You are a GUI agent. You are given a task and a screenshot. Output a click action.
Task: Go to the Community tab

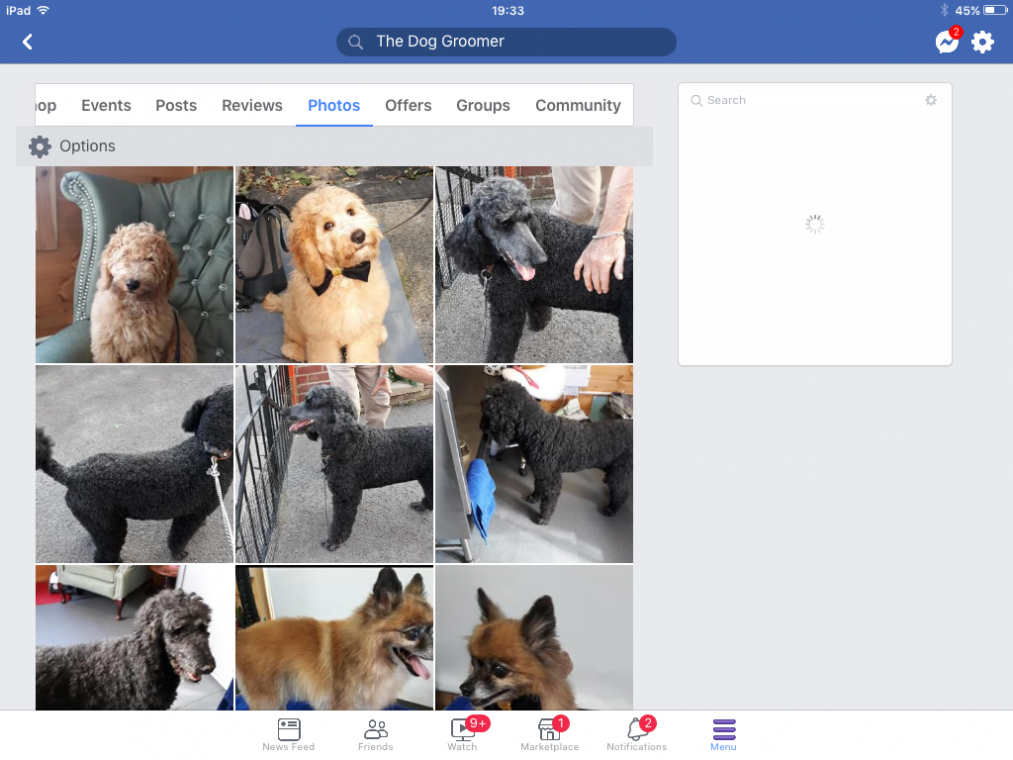(x=578, y=105)
